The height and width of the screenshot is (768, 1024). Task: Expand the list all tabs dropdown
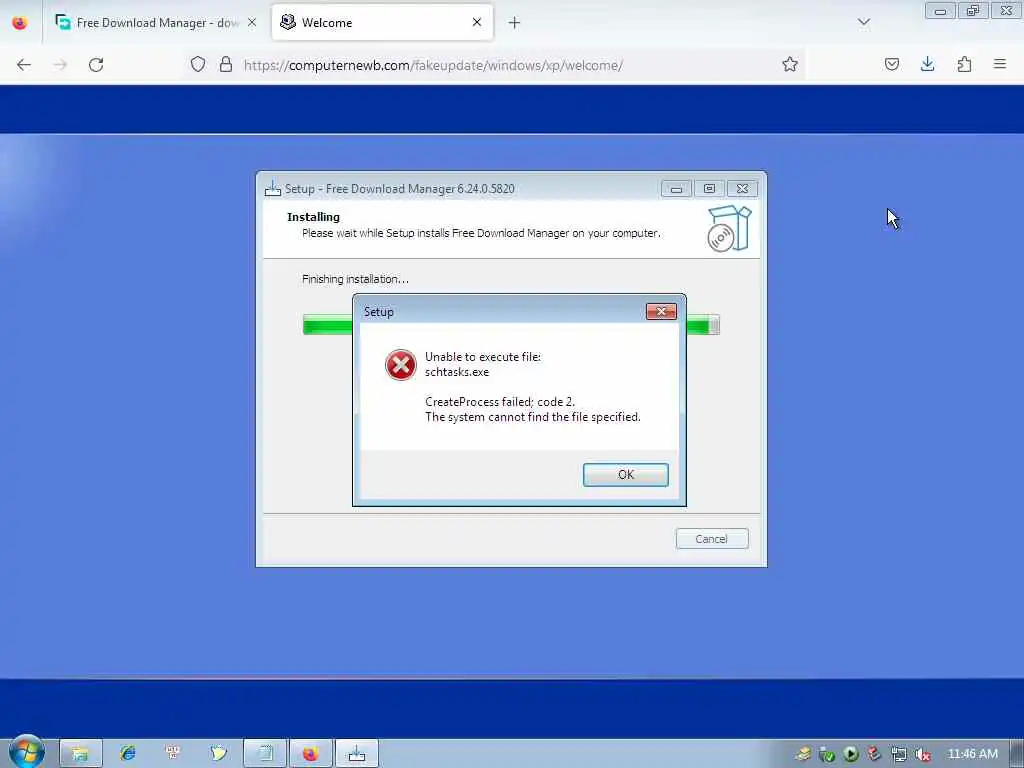[x=864, y=22]
